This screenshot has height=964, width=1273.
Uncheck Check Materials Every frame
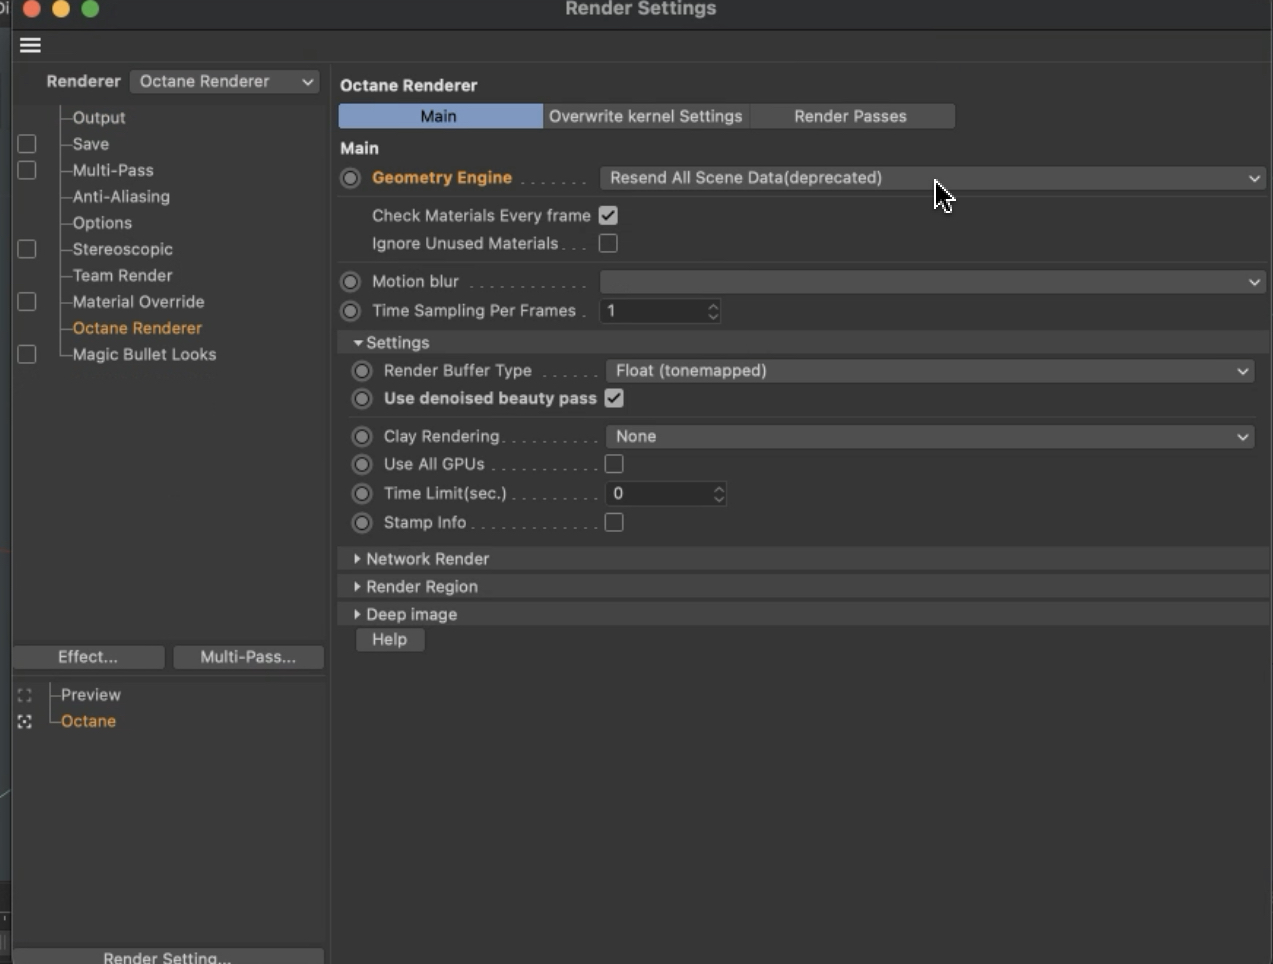coord(608,216)
